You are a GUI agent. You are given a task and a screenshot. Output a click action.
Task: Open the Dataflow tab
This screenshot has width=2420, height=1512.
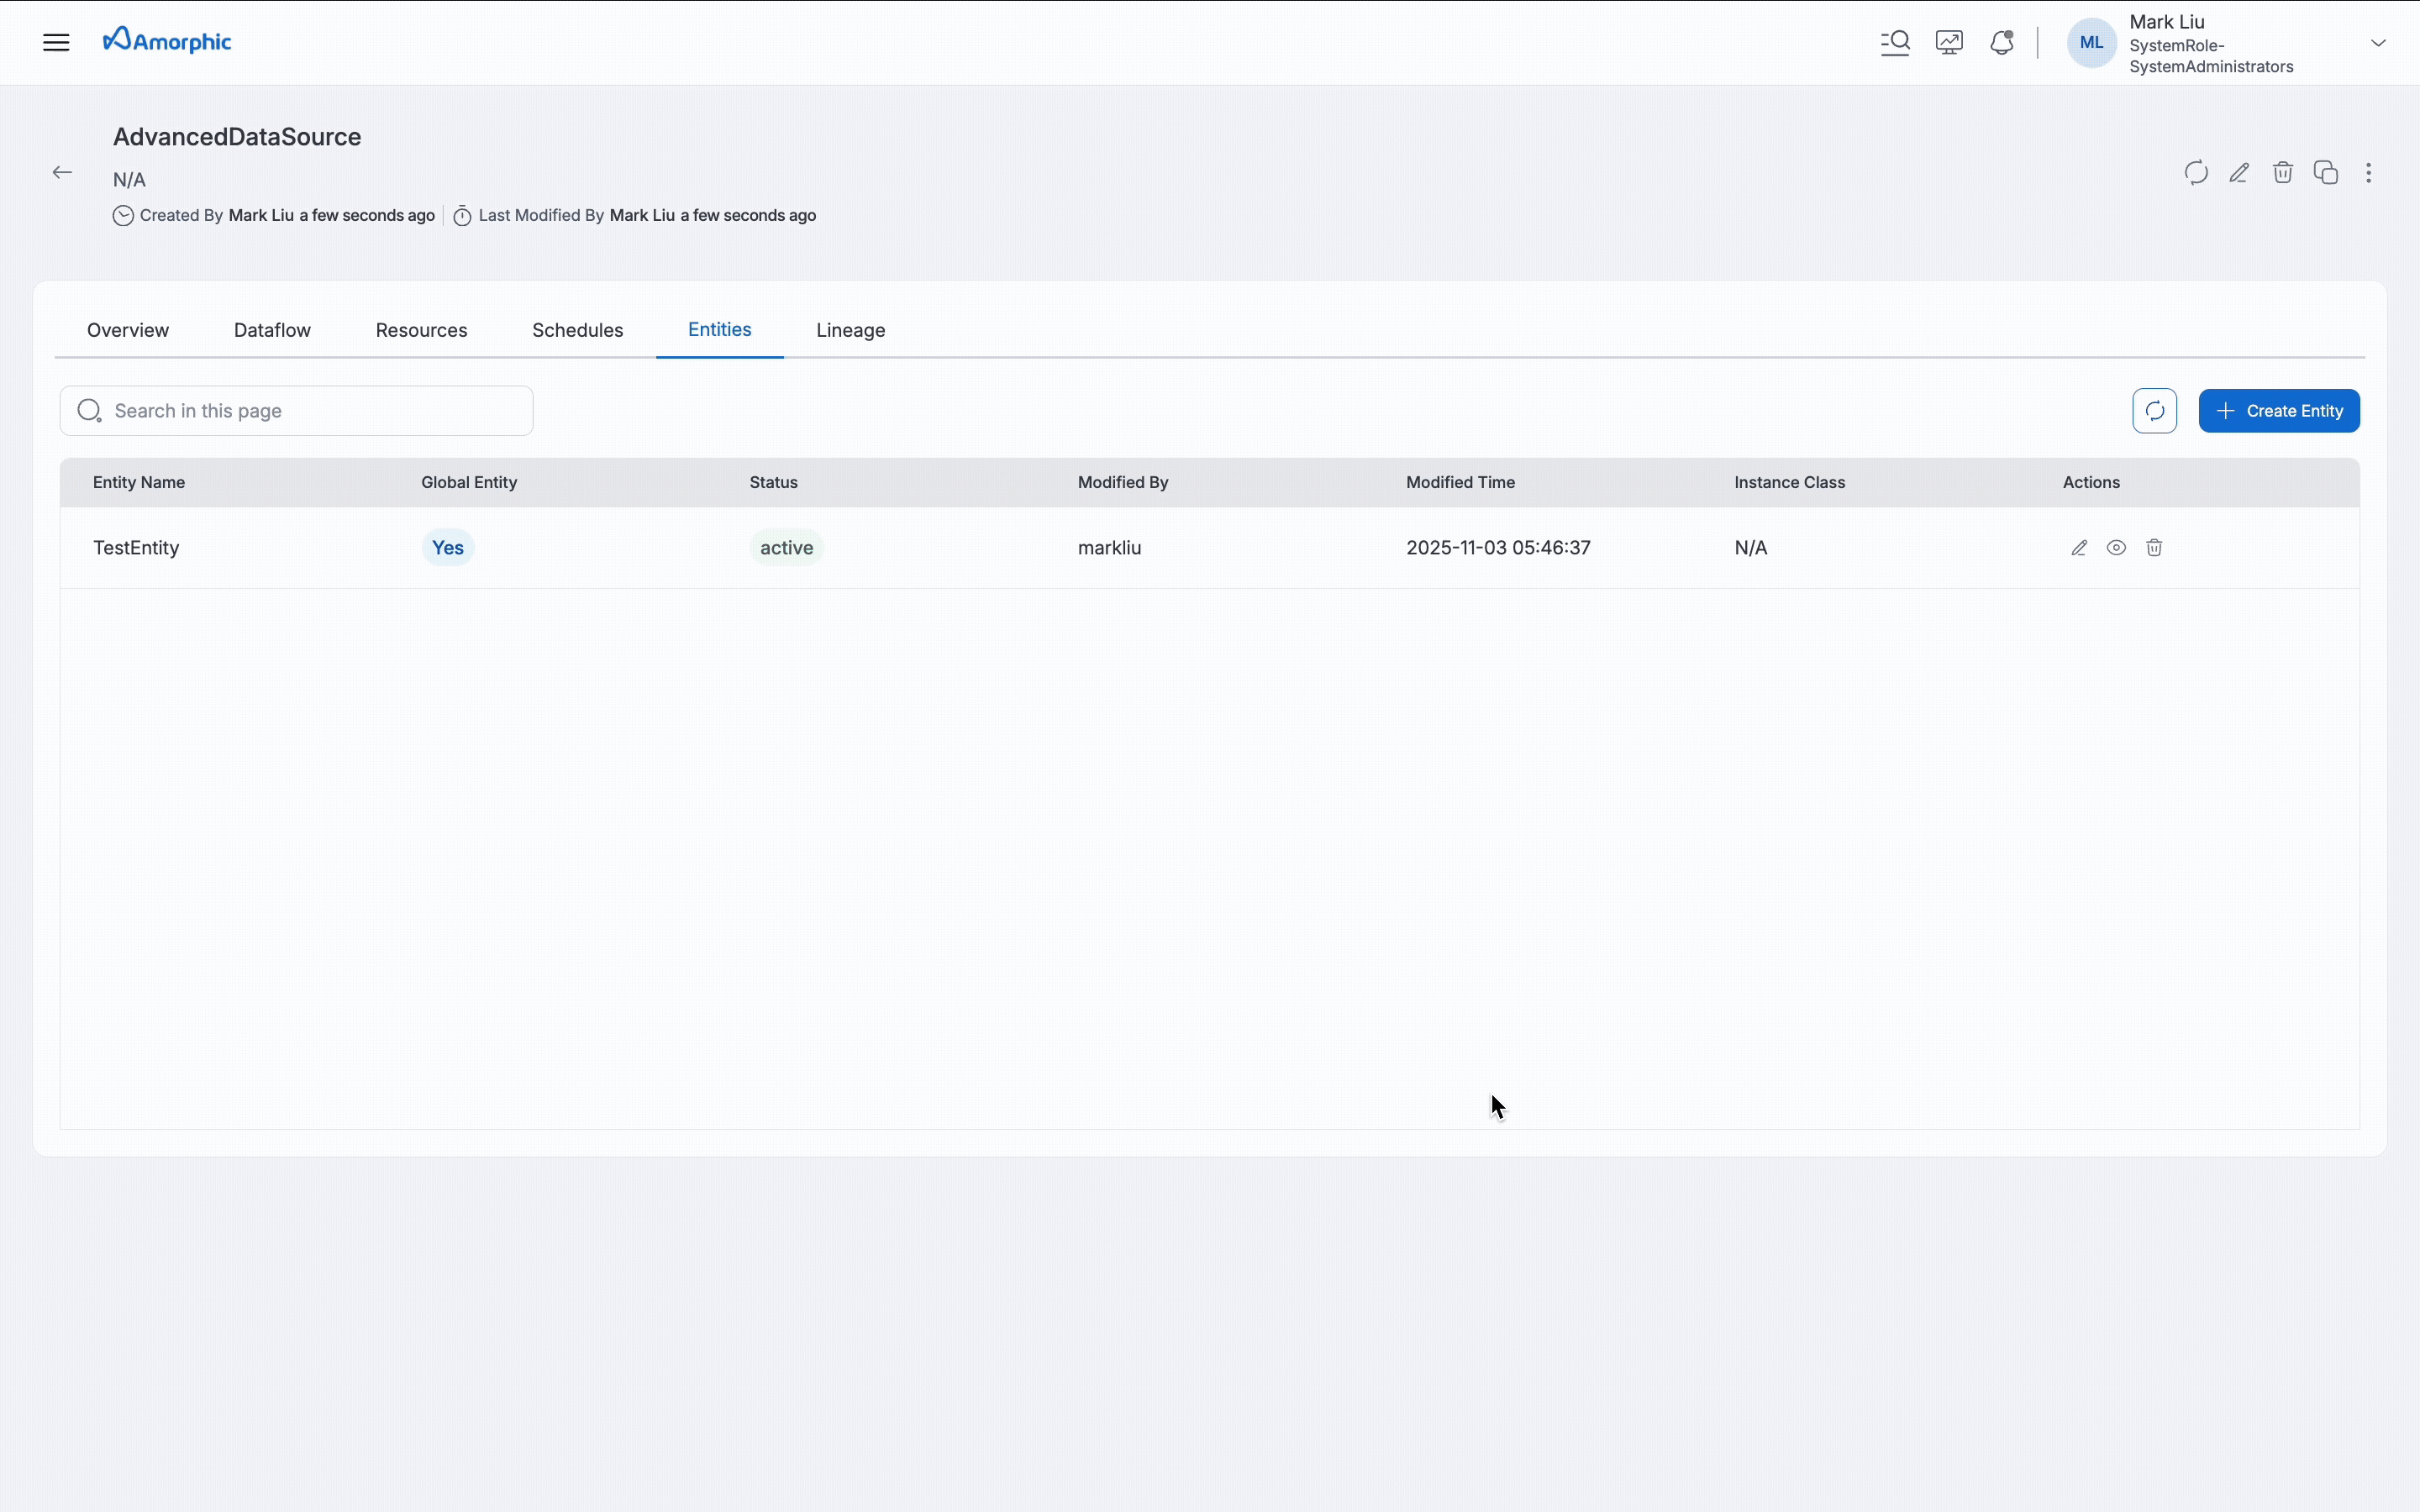[x=271, y=330]
